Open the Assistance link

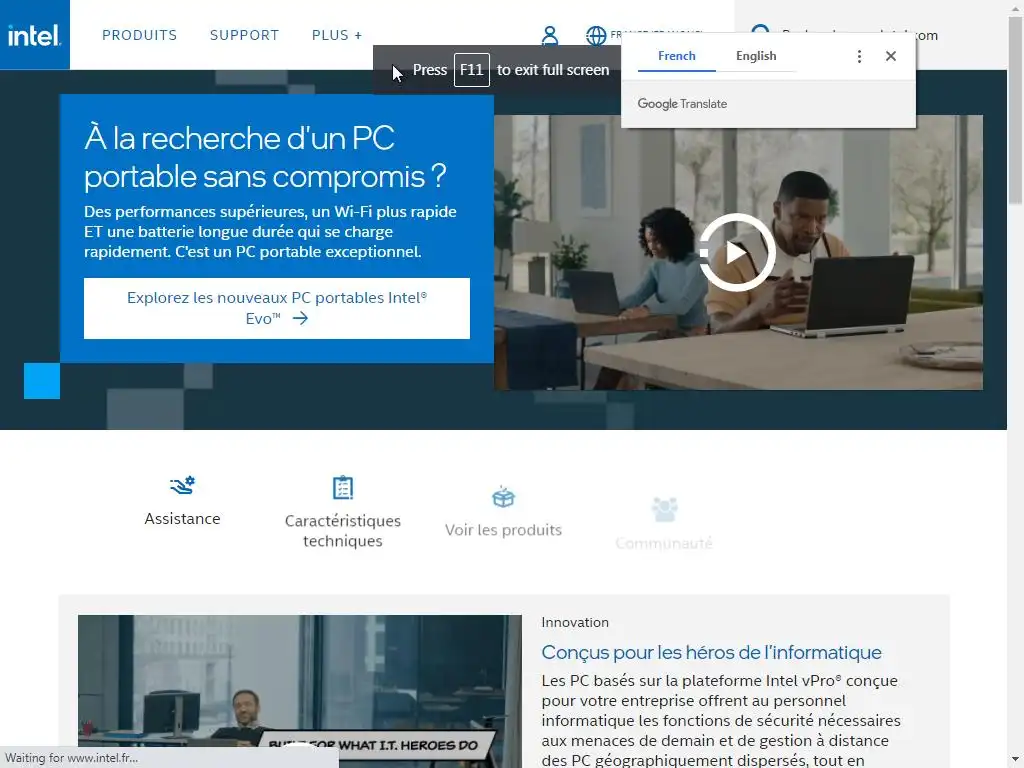tap(182, 519)
